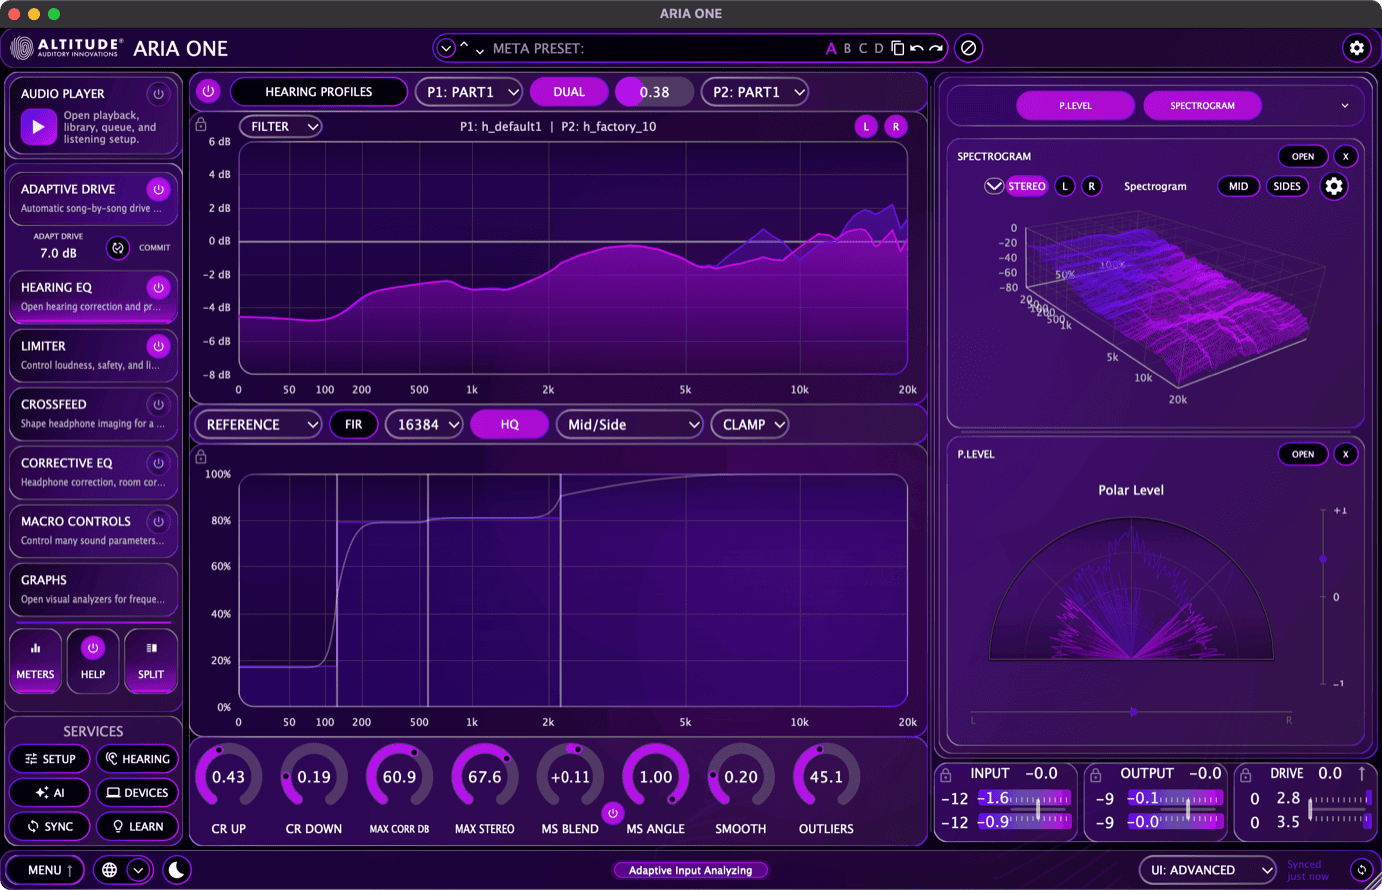Select meta preset slot A
Image resolution: width=1382 pixels, height=890 pixels.
pos(831,48)
